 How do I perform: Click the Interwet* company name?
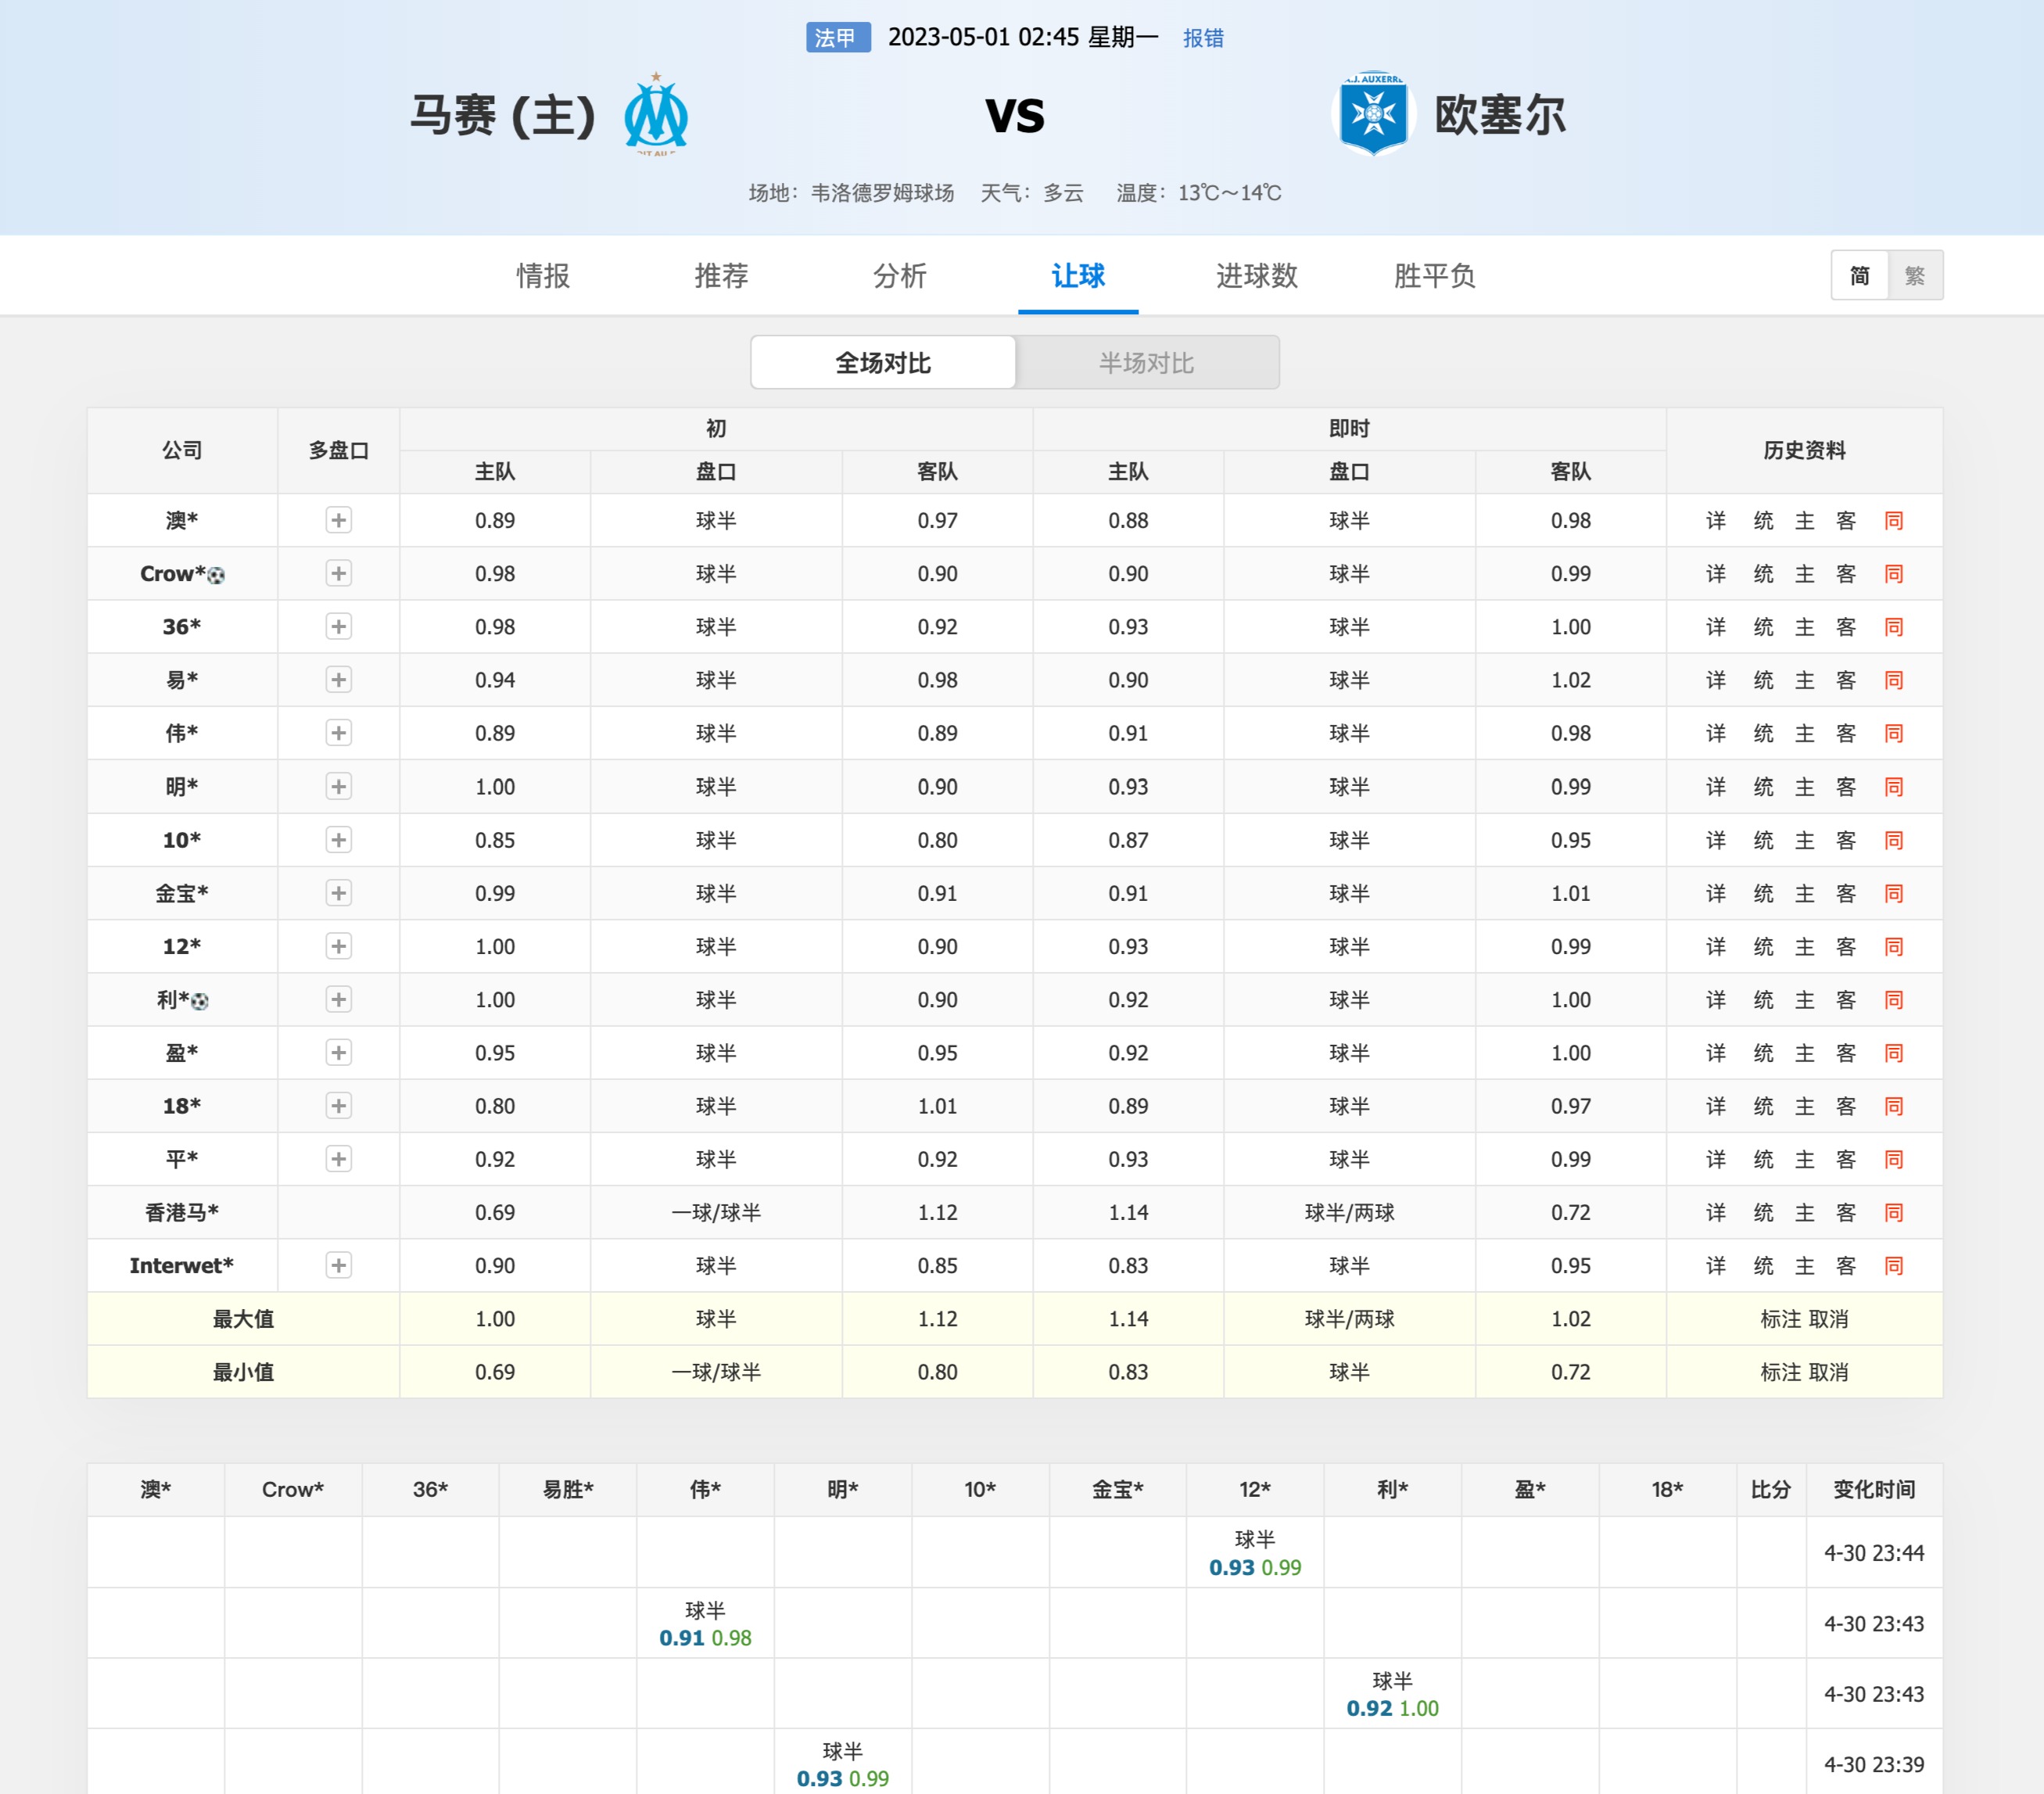(x=182, y=1266)
